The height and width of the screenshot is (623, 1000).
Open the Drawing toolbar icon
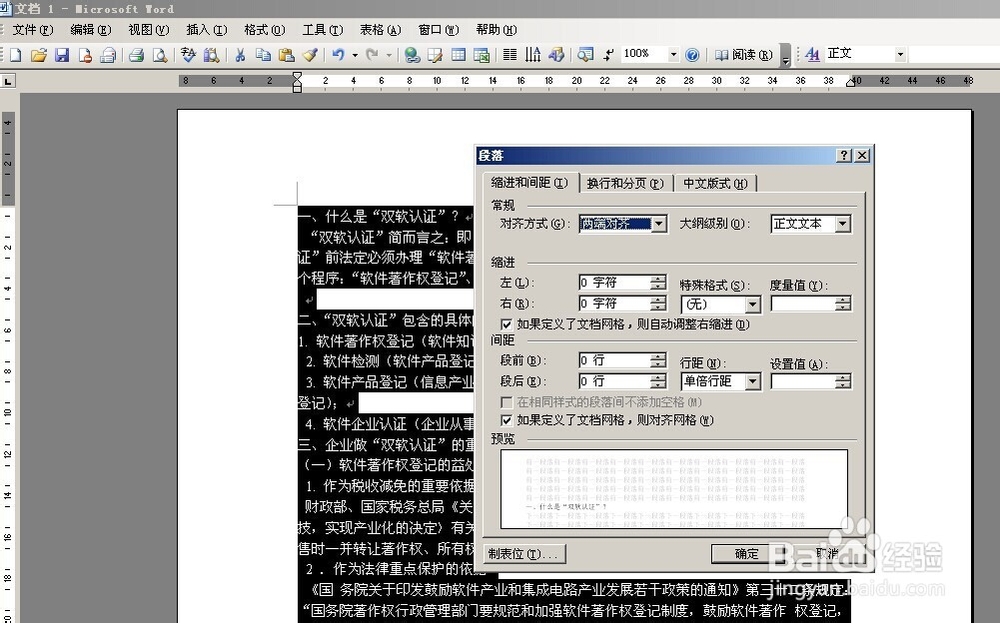pos(556,55)
